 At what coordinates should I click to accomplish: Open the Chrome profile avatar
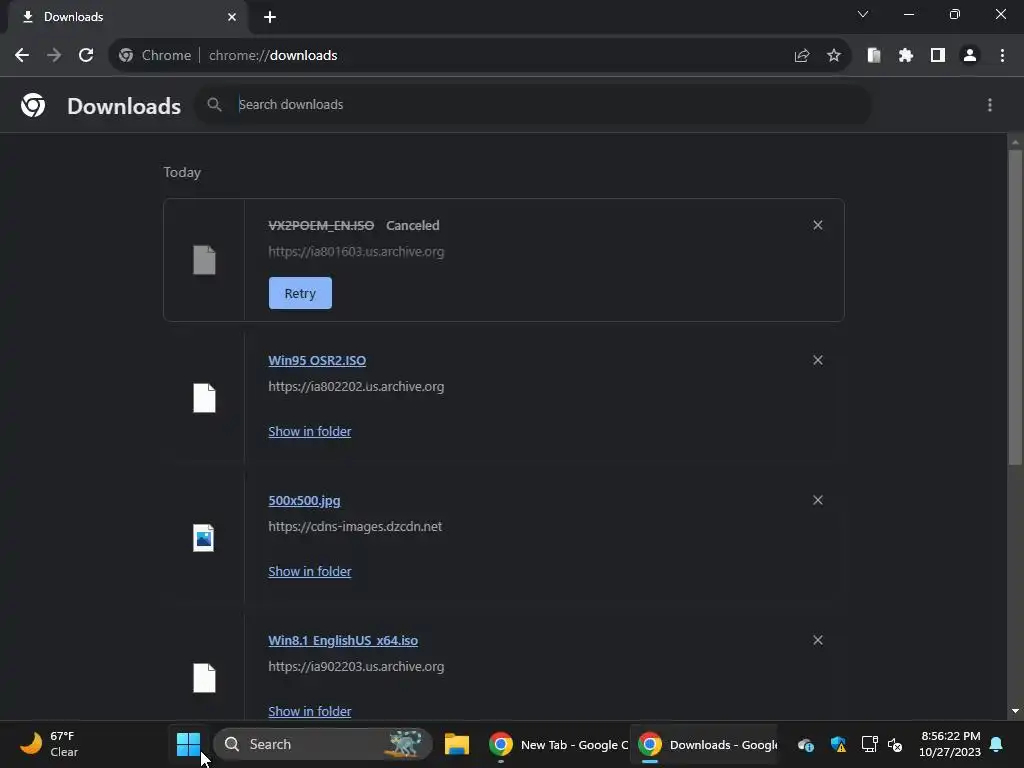[x=970, y=56]
